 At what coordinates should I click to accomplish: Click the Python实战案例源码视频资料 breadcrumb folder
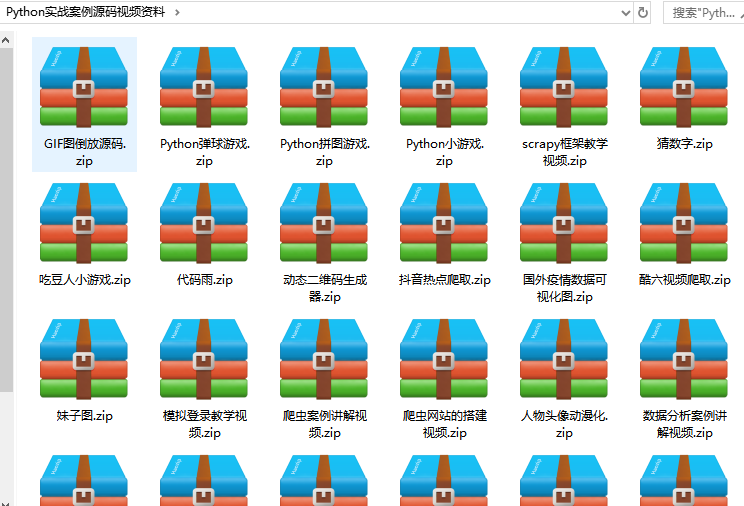pyautogui.click(x=85, y=12)
